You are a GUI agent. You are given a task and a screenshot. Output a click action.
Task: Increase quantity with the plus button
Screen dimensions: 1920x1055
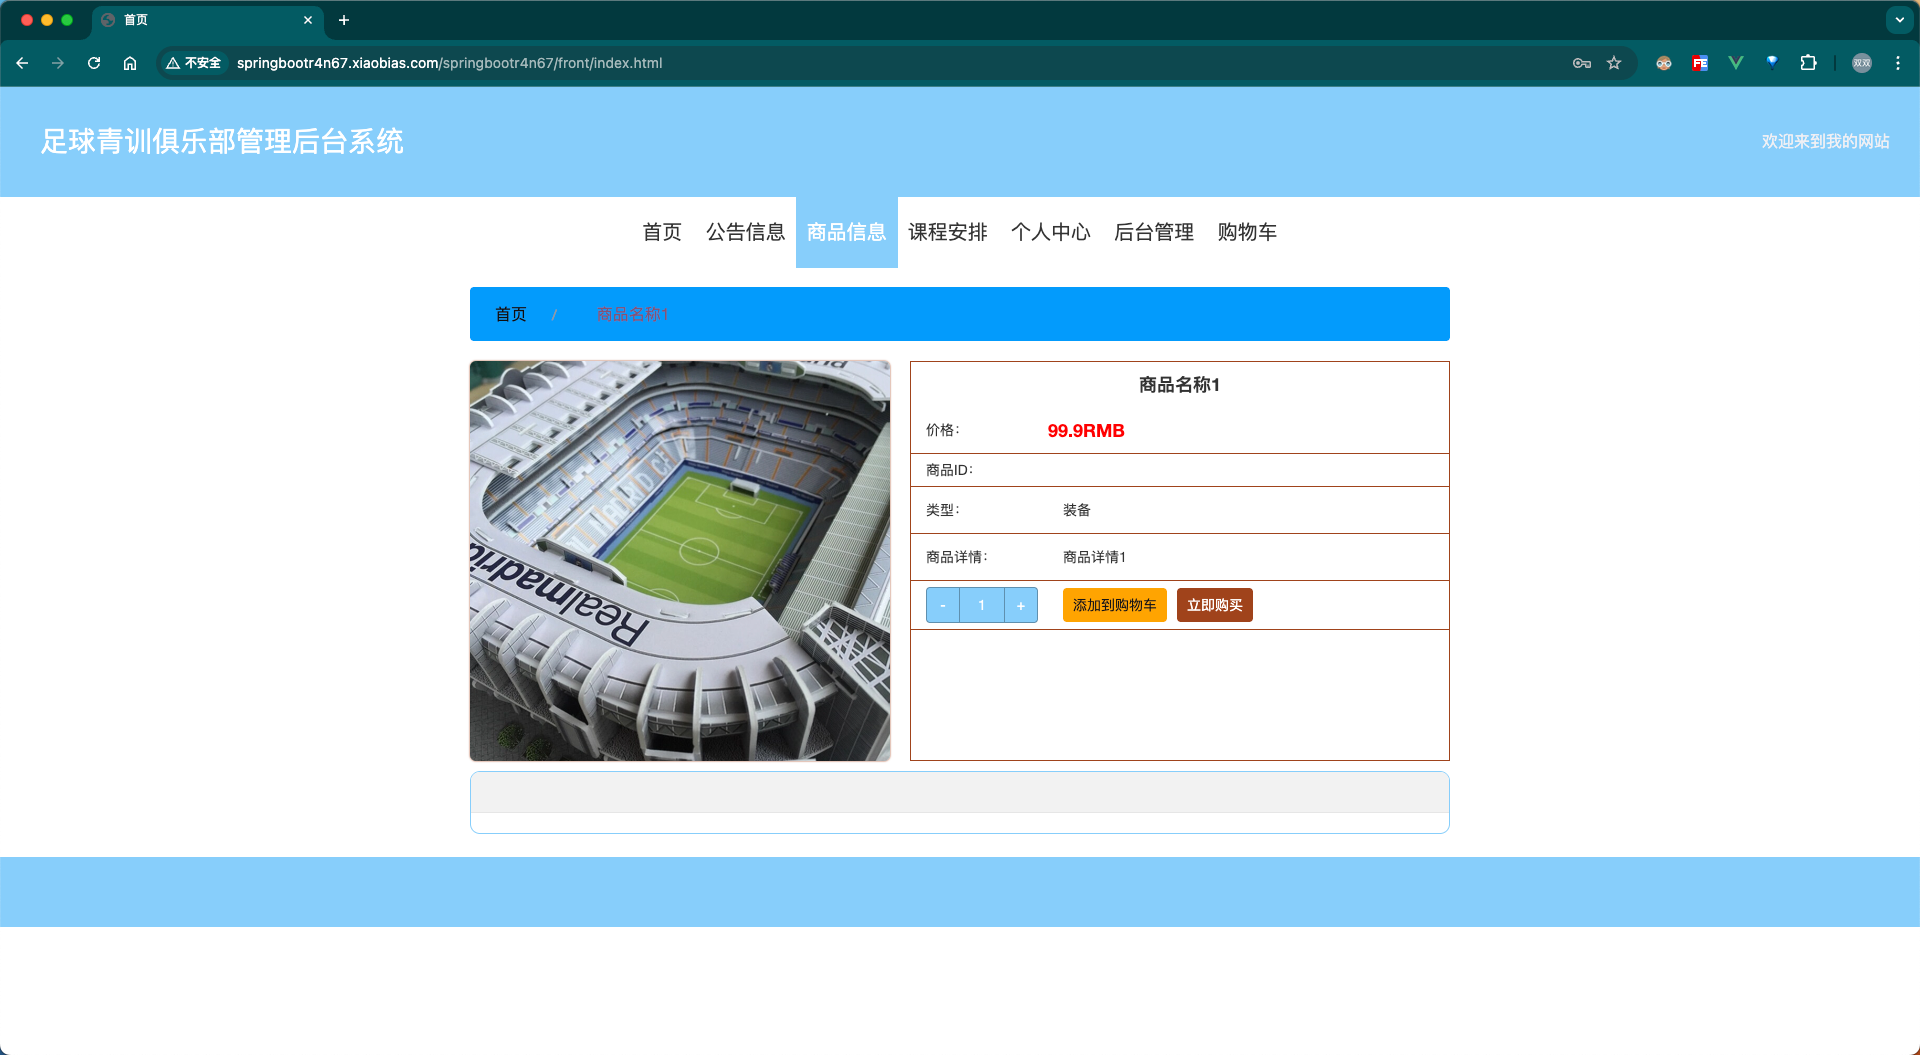(x=1021, y=605)
